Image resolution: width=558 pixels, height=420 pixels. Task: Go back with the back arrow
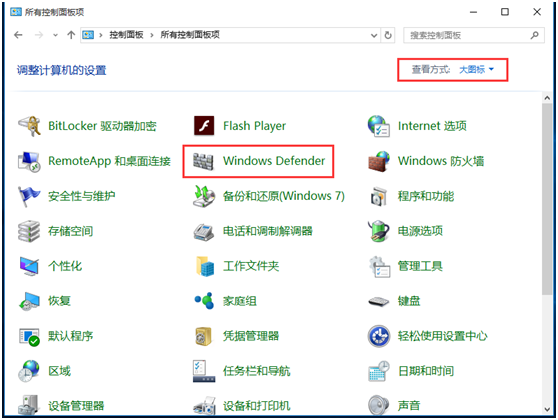(x=18, y=35)
